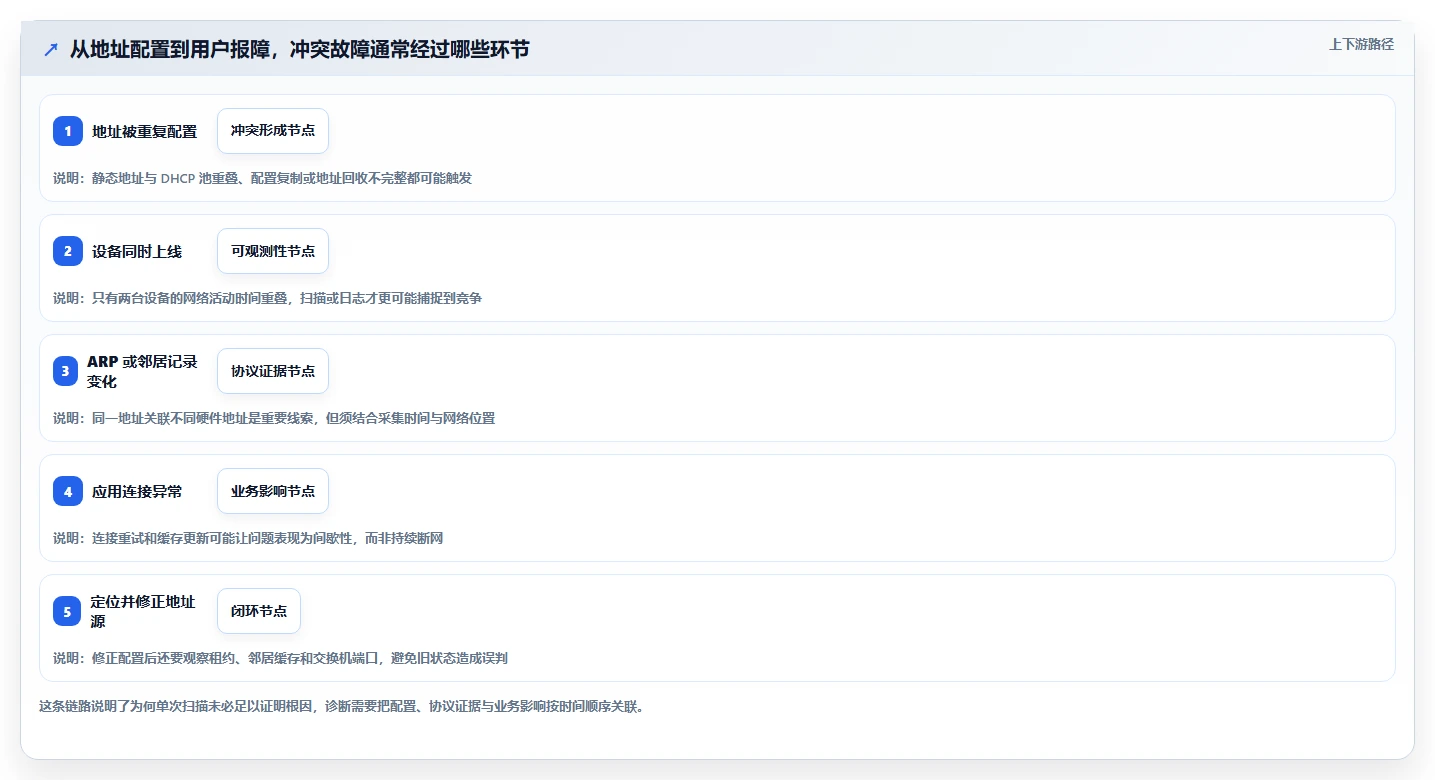1435x780 pixels.
Task: Select the 闭环节点 tag
Action: click(259, 611)
